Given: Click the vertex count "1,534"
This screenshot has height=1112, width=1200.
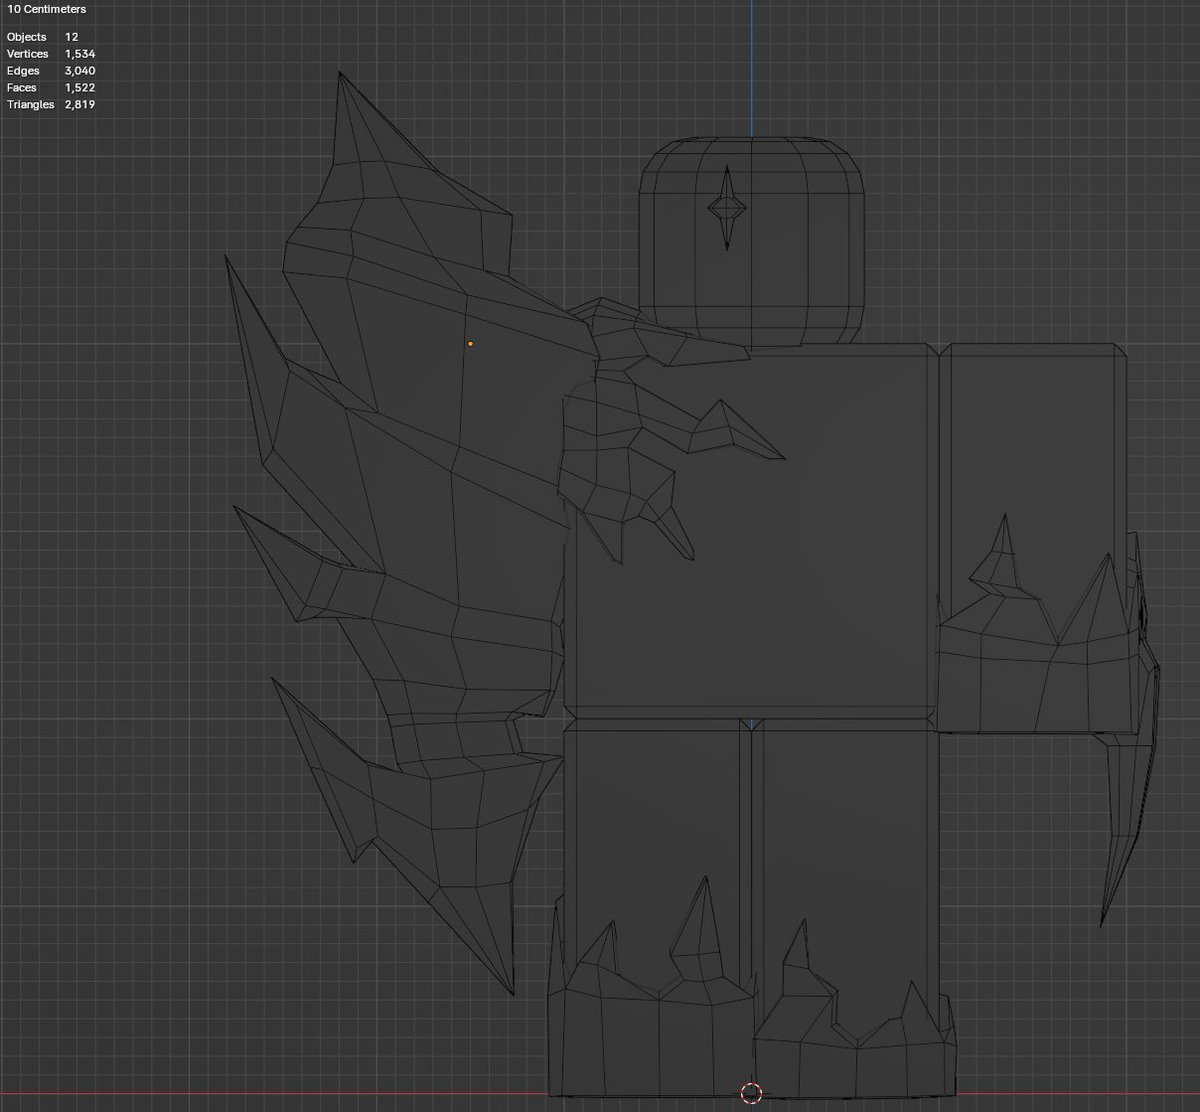Looking at the screenshot, I should pyautogui.click(x=80, y=54).
